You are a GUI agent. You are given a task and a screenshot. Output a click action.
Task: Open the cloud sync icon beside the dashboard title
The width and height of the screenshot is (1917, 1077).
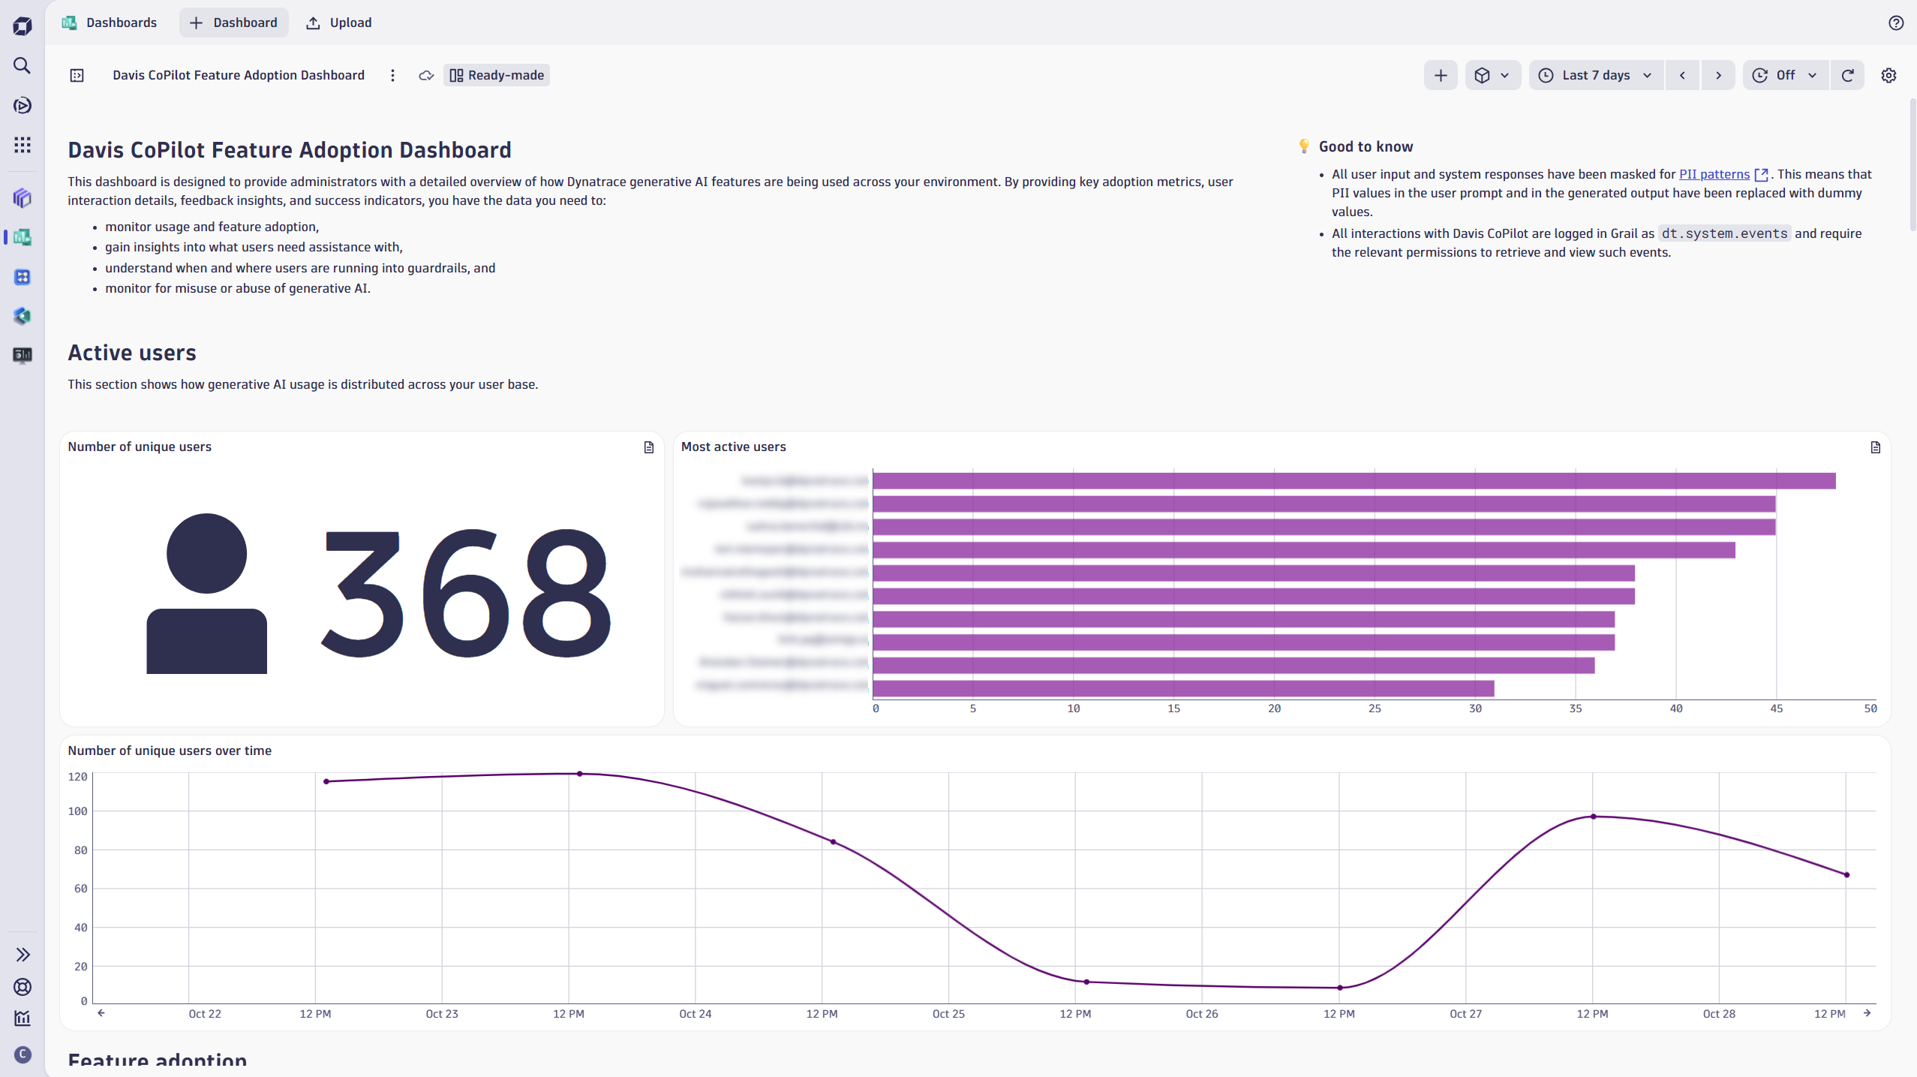click(x=425, y=75)
